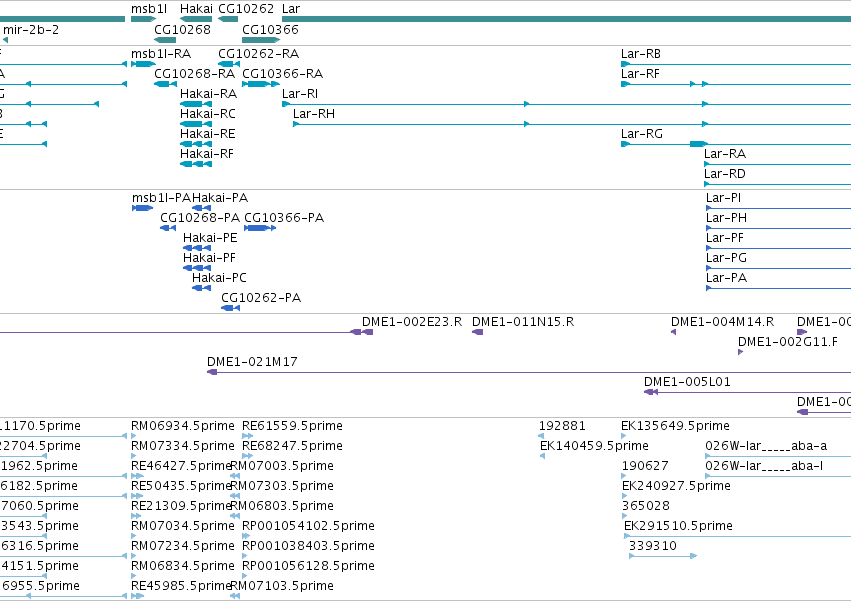Click the 192881 feature label

click(562, 426)
